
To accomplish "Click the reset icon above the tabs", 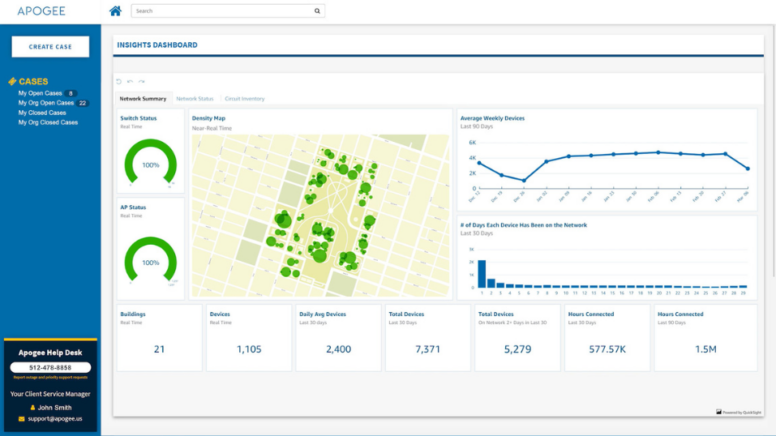I will (119, 82).
